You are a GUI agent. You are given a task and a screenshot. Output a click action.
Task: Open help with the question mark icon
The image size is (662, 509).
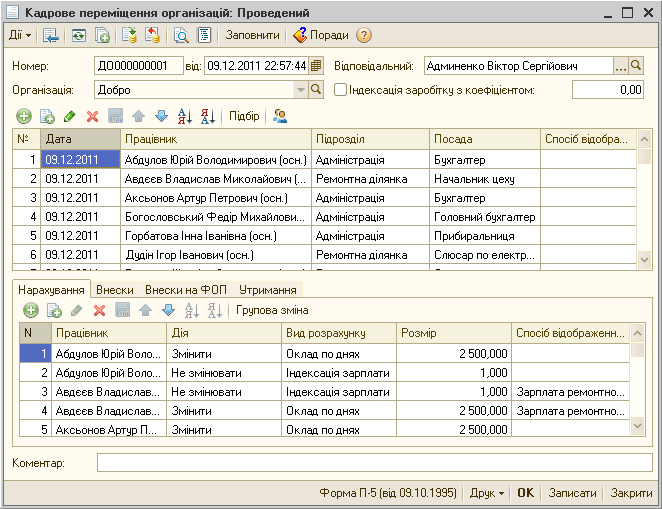click(x=364, y=35)
